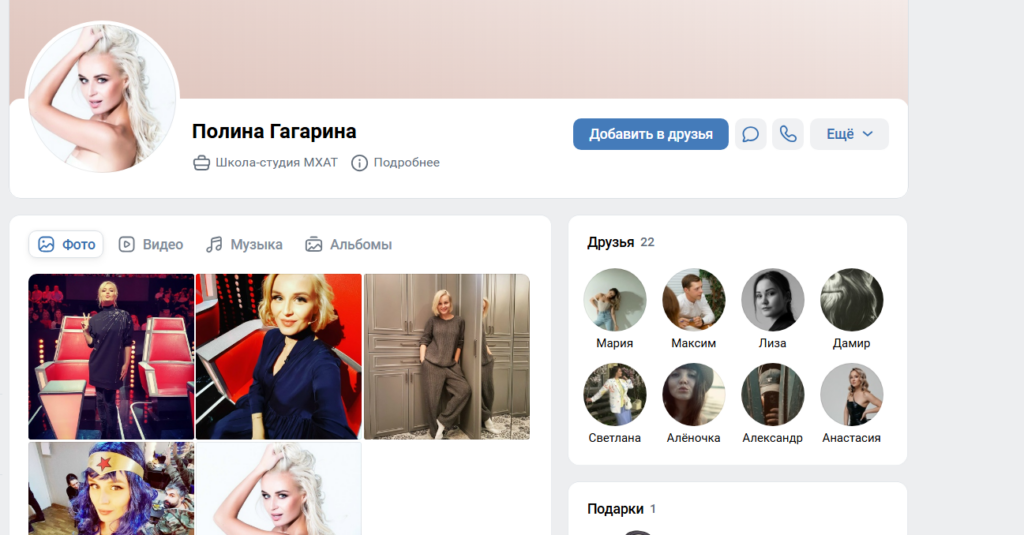Open the blonde portrait photo in bottom row
The height and width of the screenshot is (535, 1024).
point(279,489)
